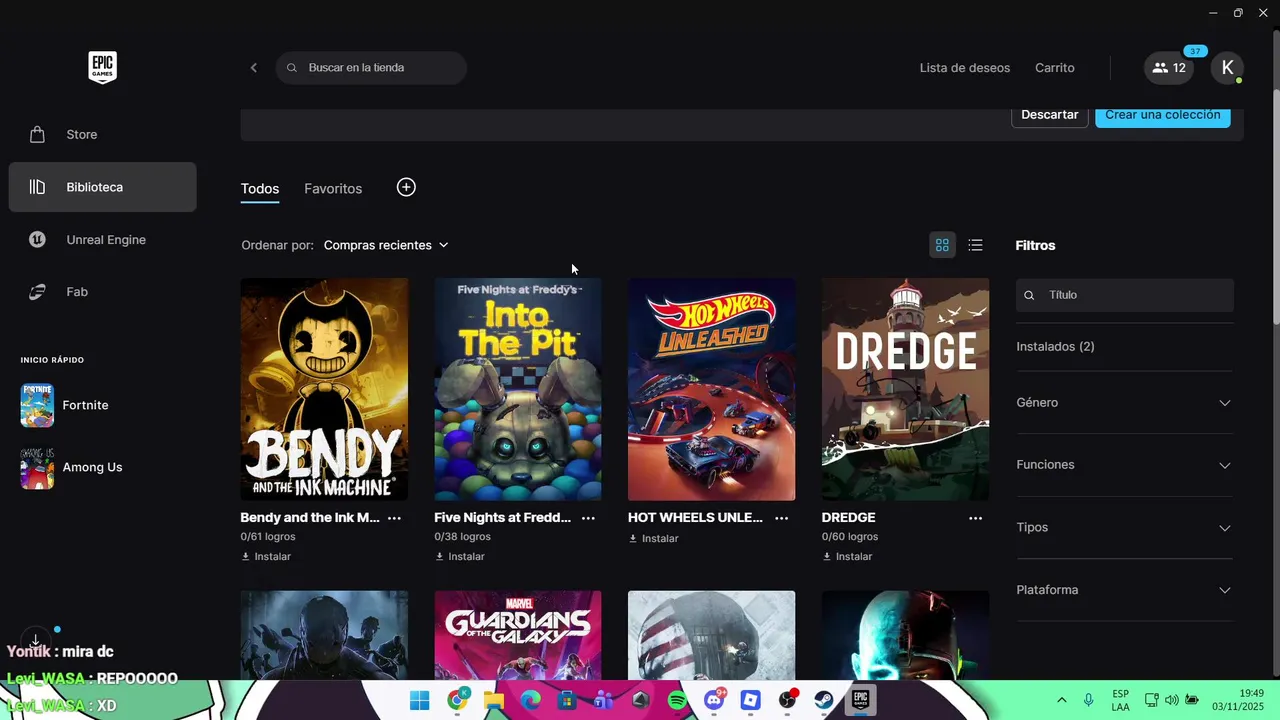
Task: Open Bendy and the Ink Machine cover
Action: 324,389
